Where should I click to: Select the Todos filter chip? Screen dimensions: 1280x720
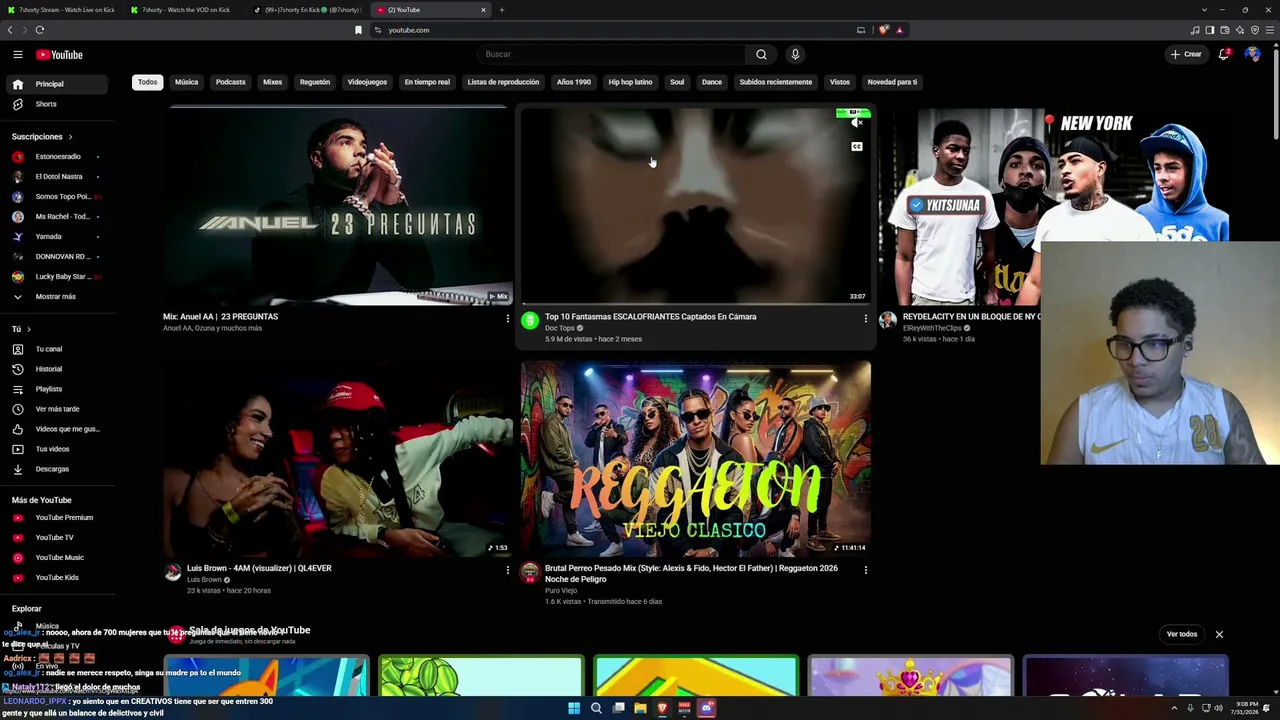tap(147, 82)
